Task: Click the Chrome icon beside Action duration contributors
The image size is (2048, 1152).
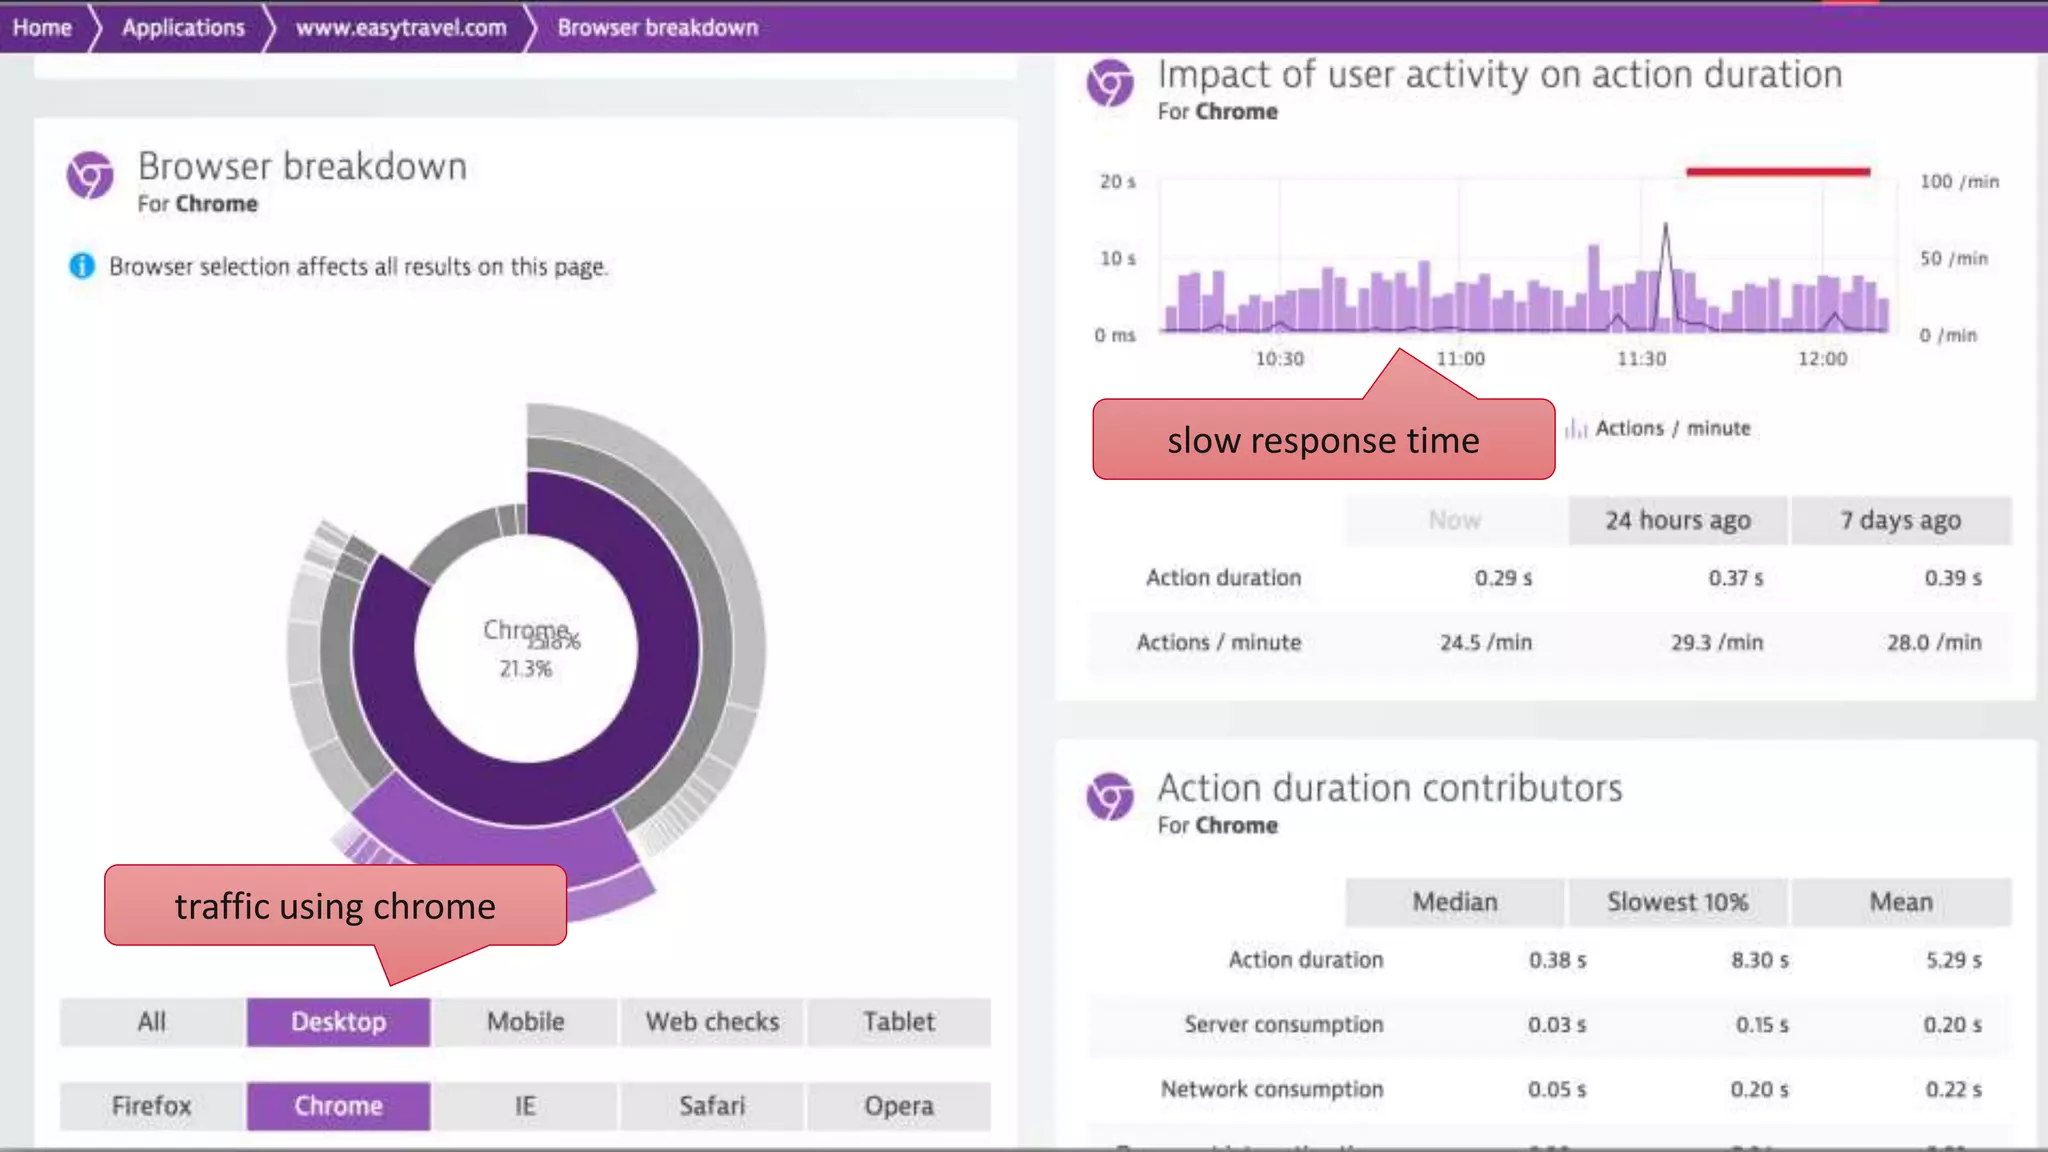Action: 1110,797
